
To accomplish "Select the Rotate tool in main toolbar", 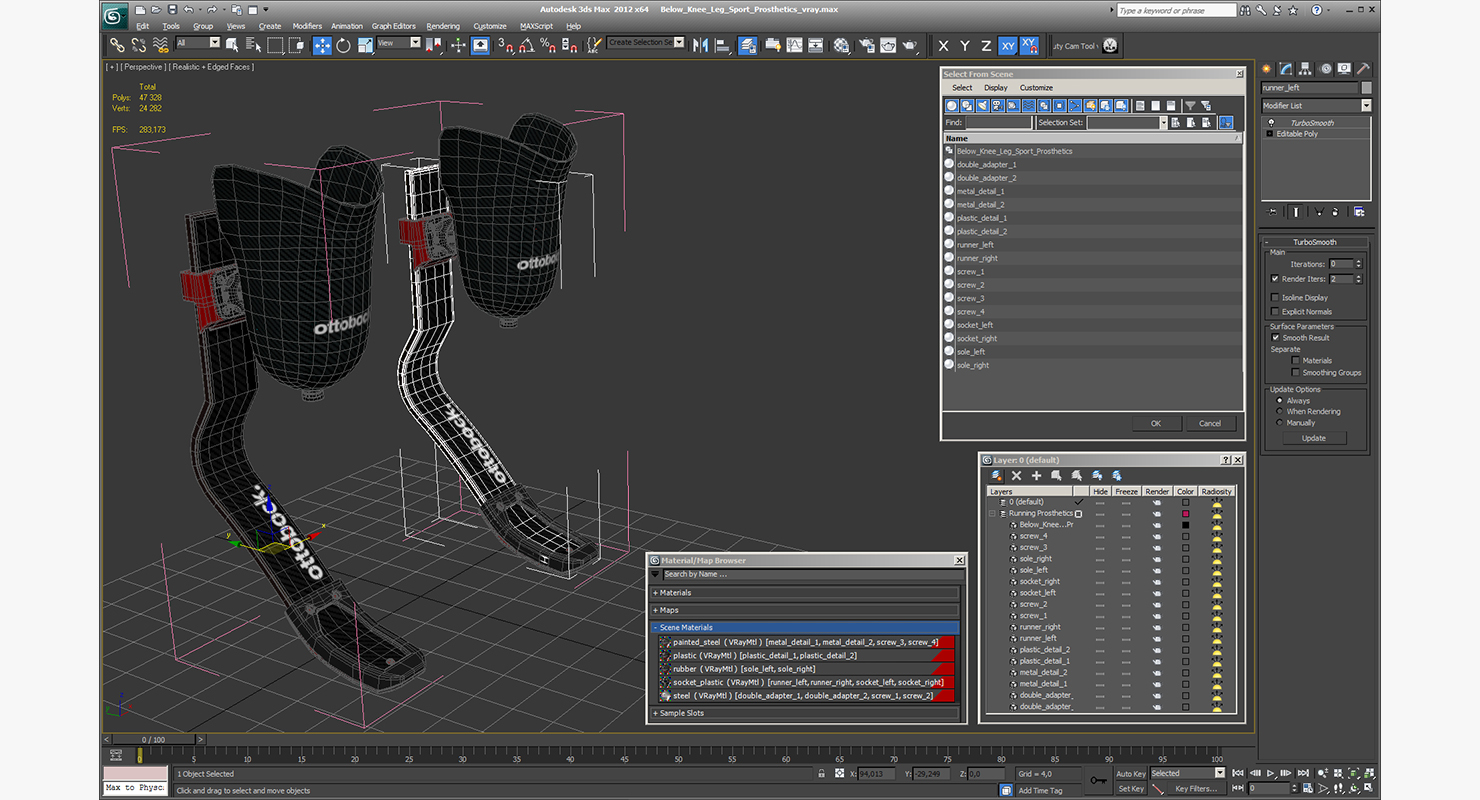I will 343,45.
